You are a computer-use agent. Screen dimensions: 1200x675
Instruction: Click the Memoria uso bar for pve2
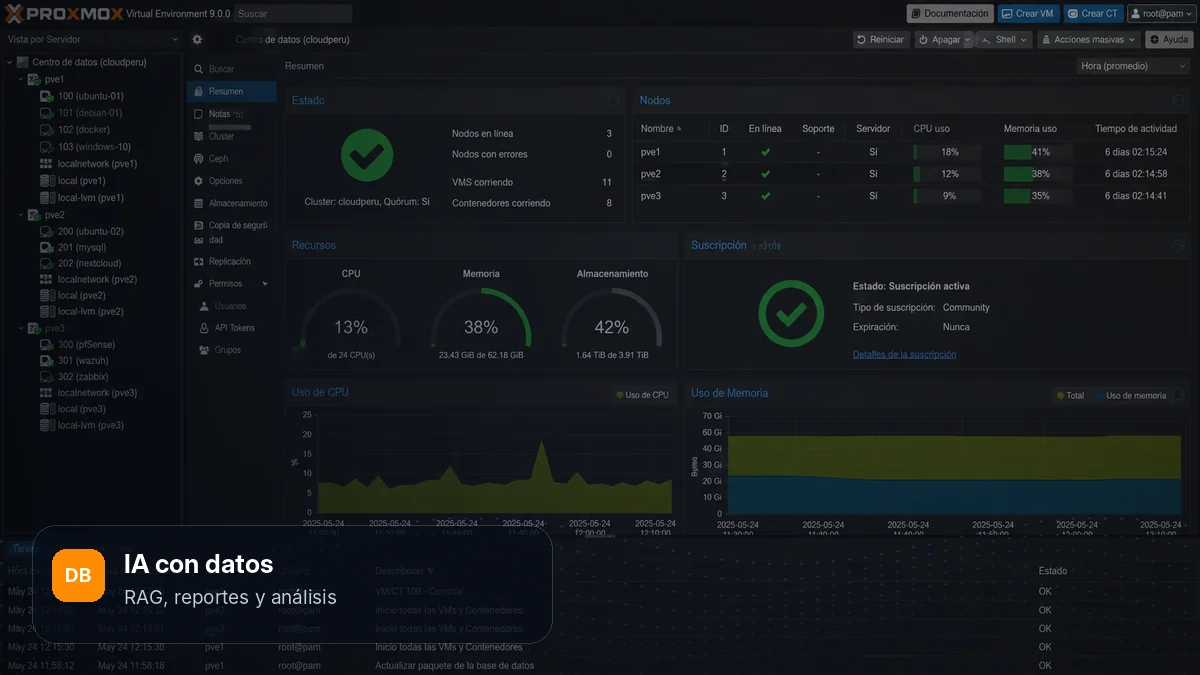point(1038,174)
